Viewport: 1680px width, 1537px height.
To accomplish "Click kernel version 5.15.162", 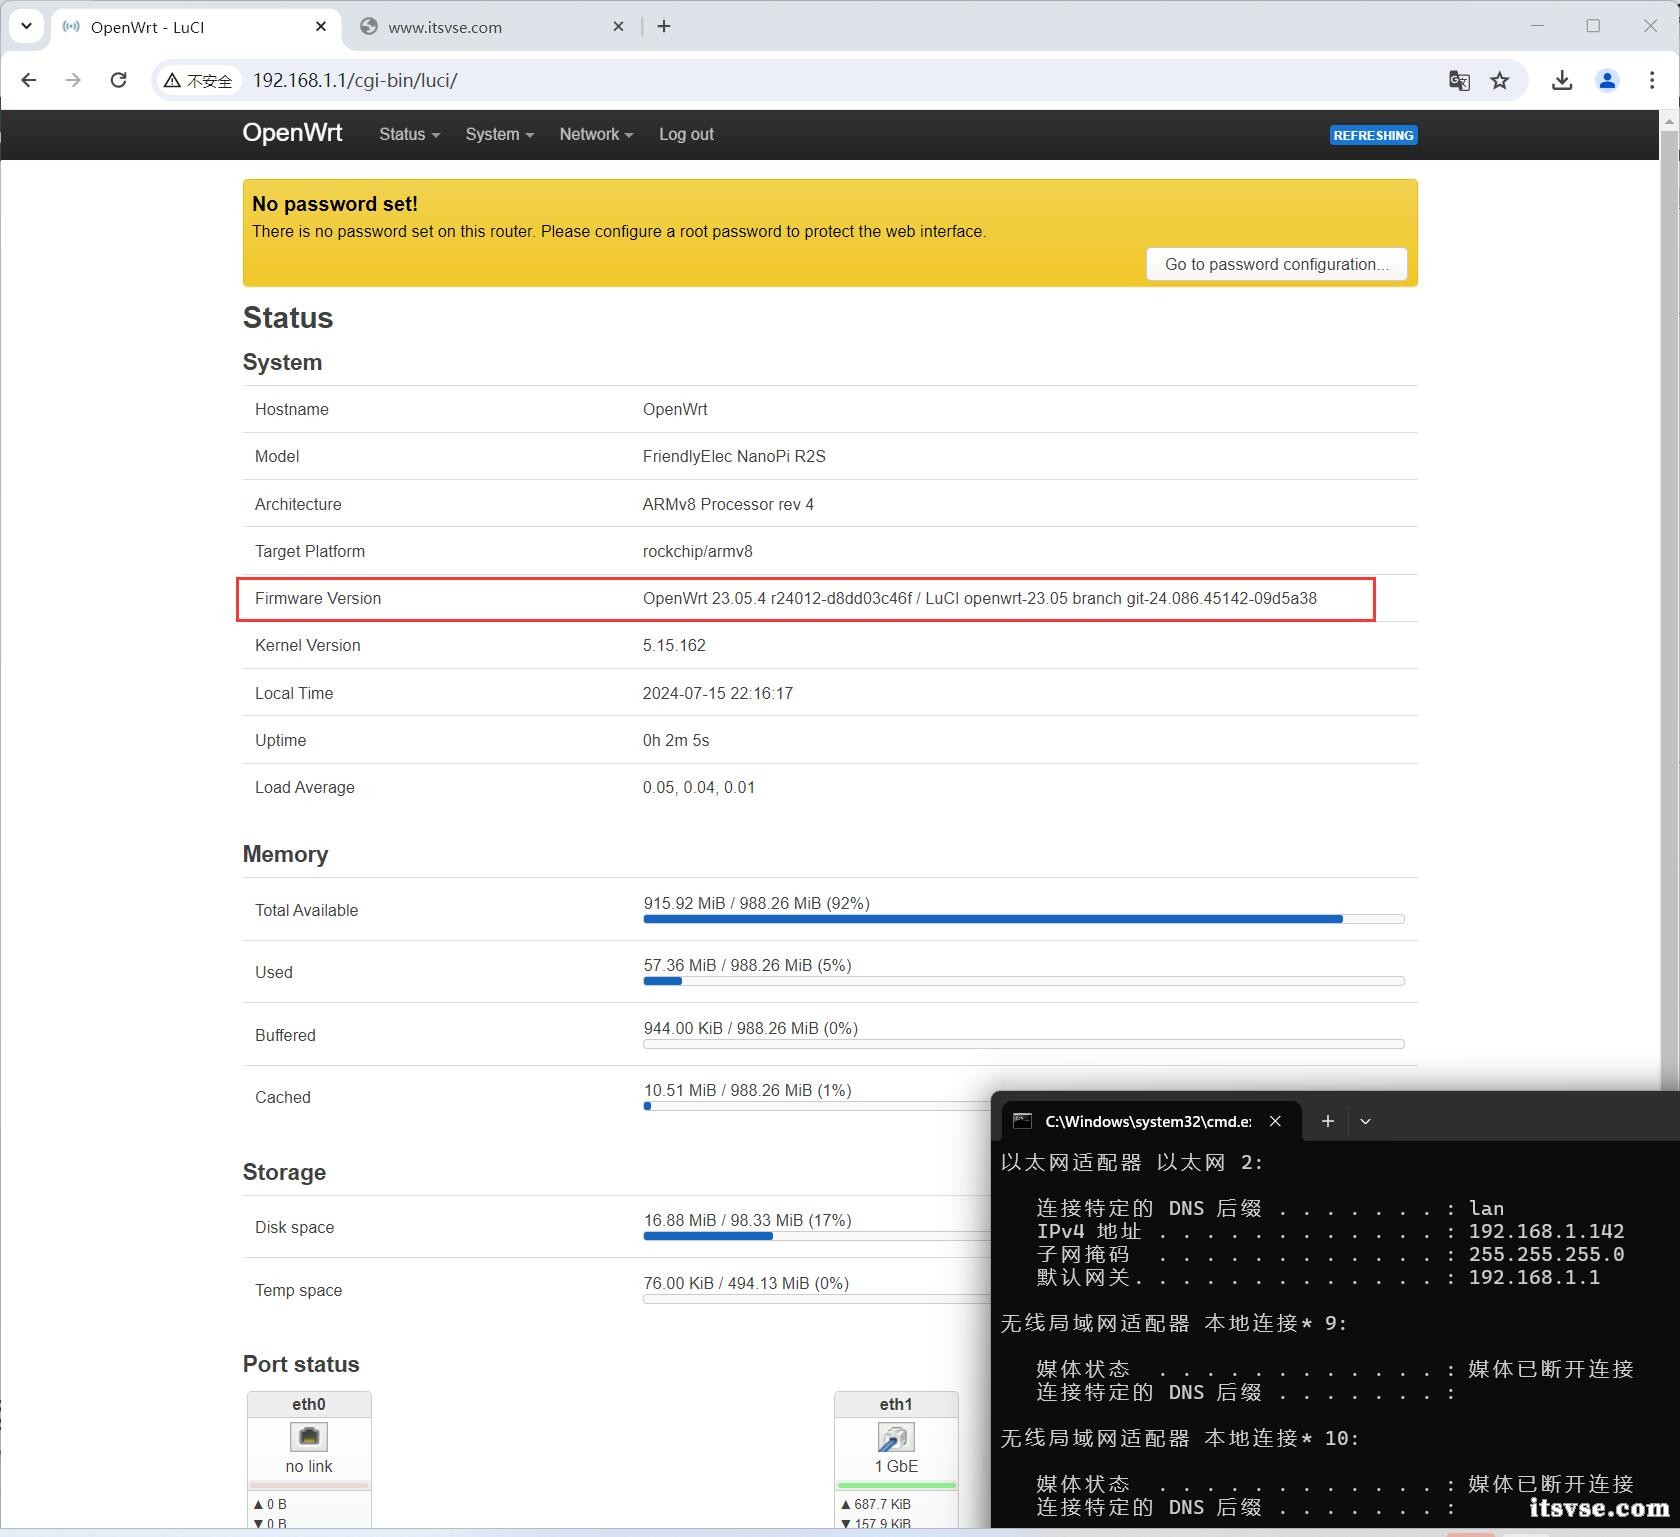I will 674,645.
